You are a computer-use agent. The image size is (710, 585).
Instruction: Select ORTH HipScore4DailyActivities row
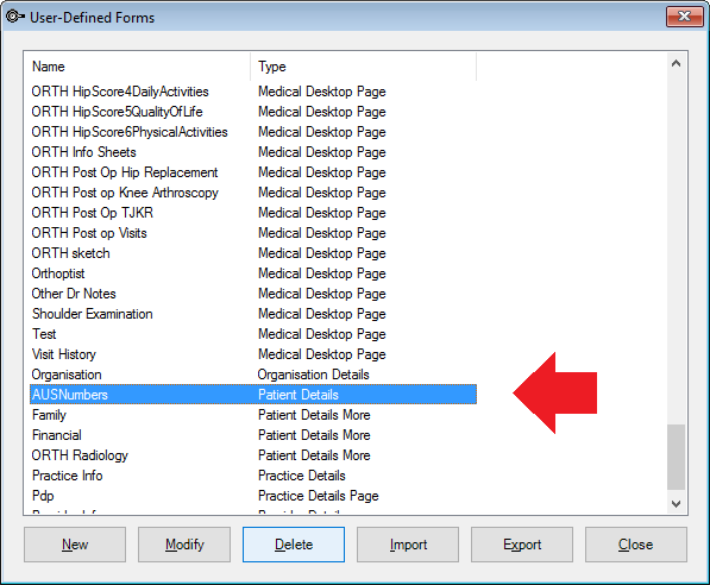point(254,91)
